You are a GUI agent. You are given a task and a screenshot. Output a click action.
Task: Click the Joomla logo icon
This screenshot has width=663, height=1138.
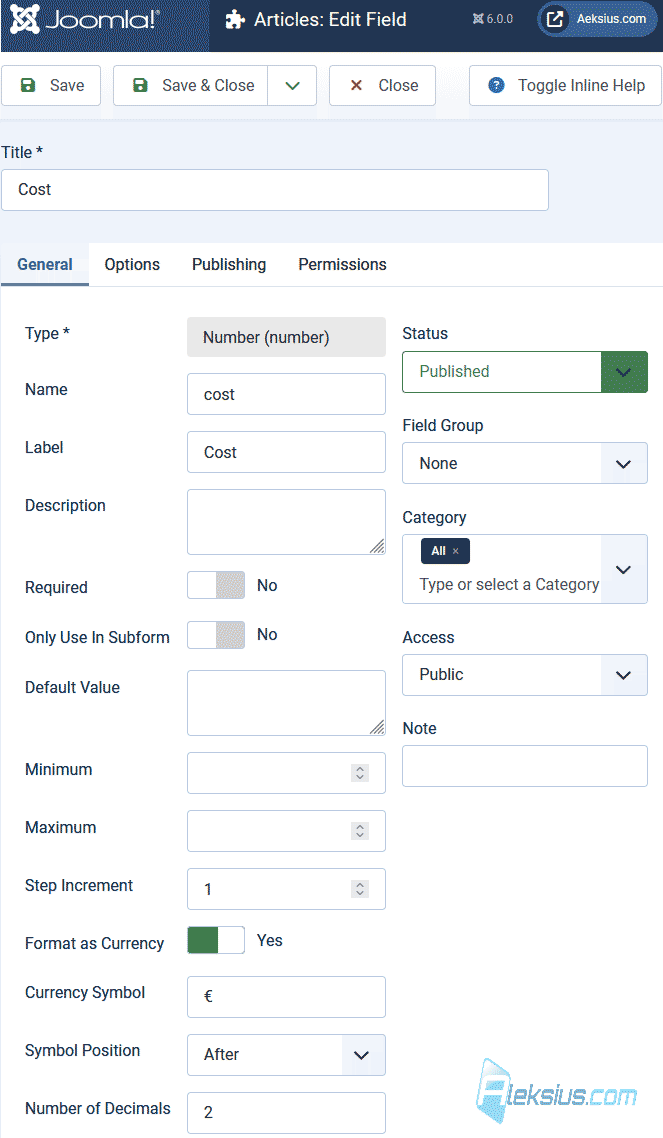pyautogui.click(x=24, y=20)
